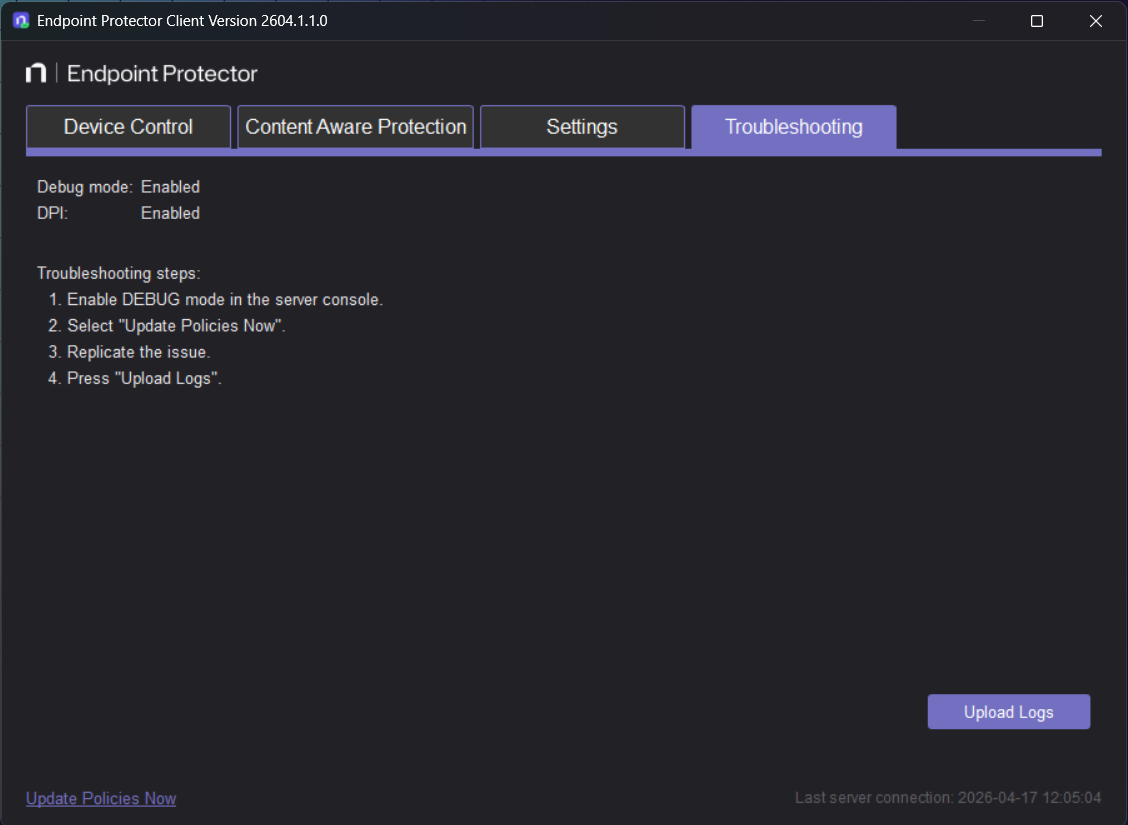Open the Settings tab
The height and width of the screenshot is (825, 1128).
pyautogui.click(x=582, y=126)
